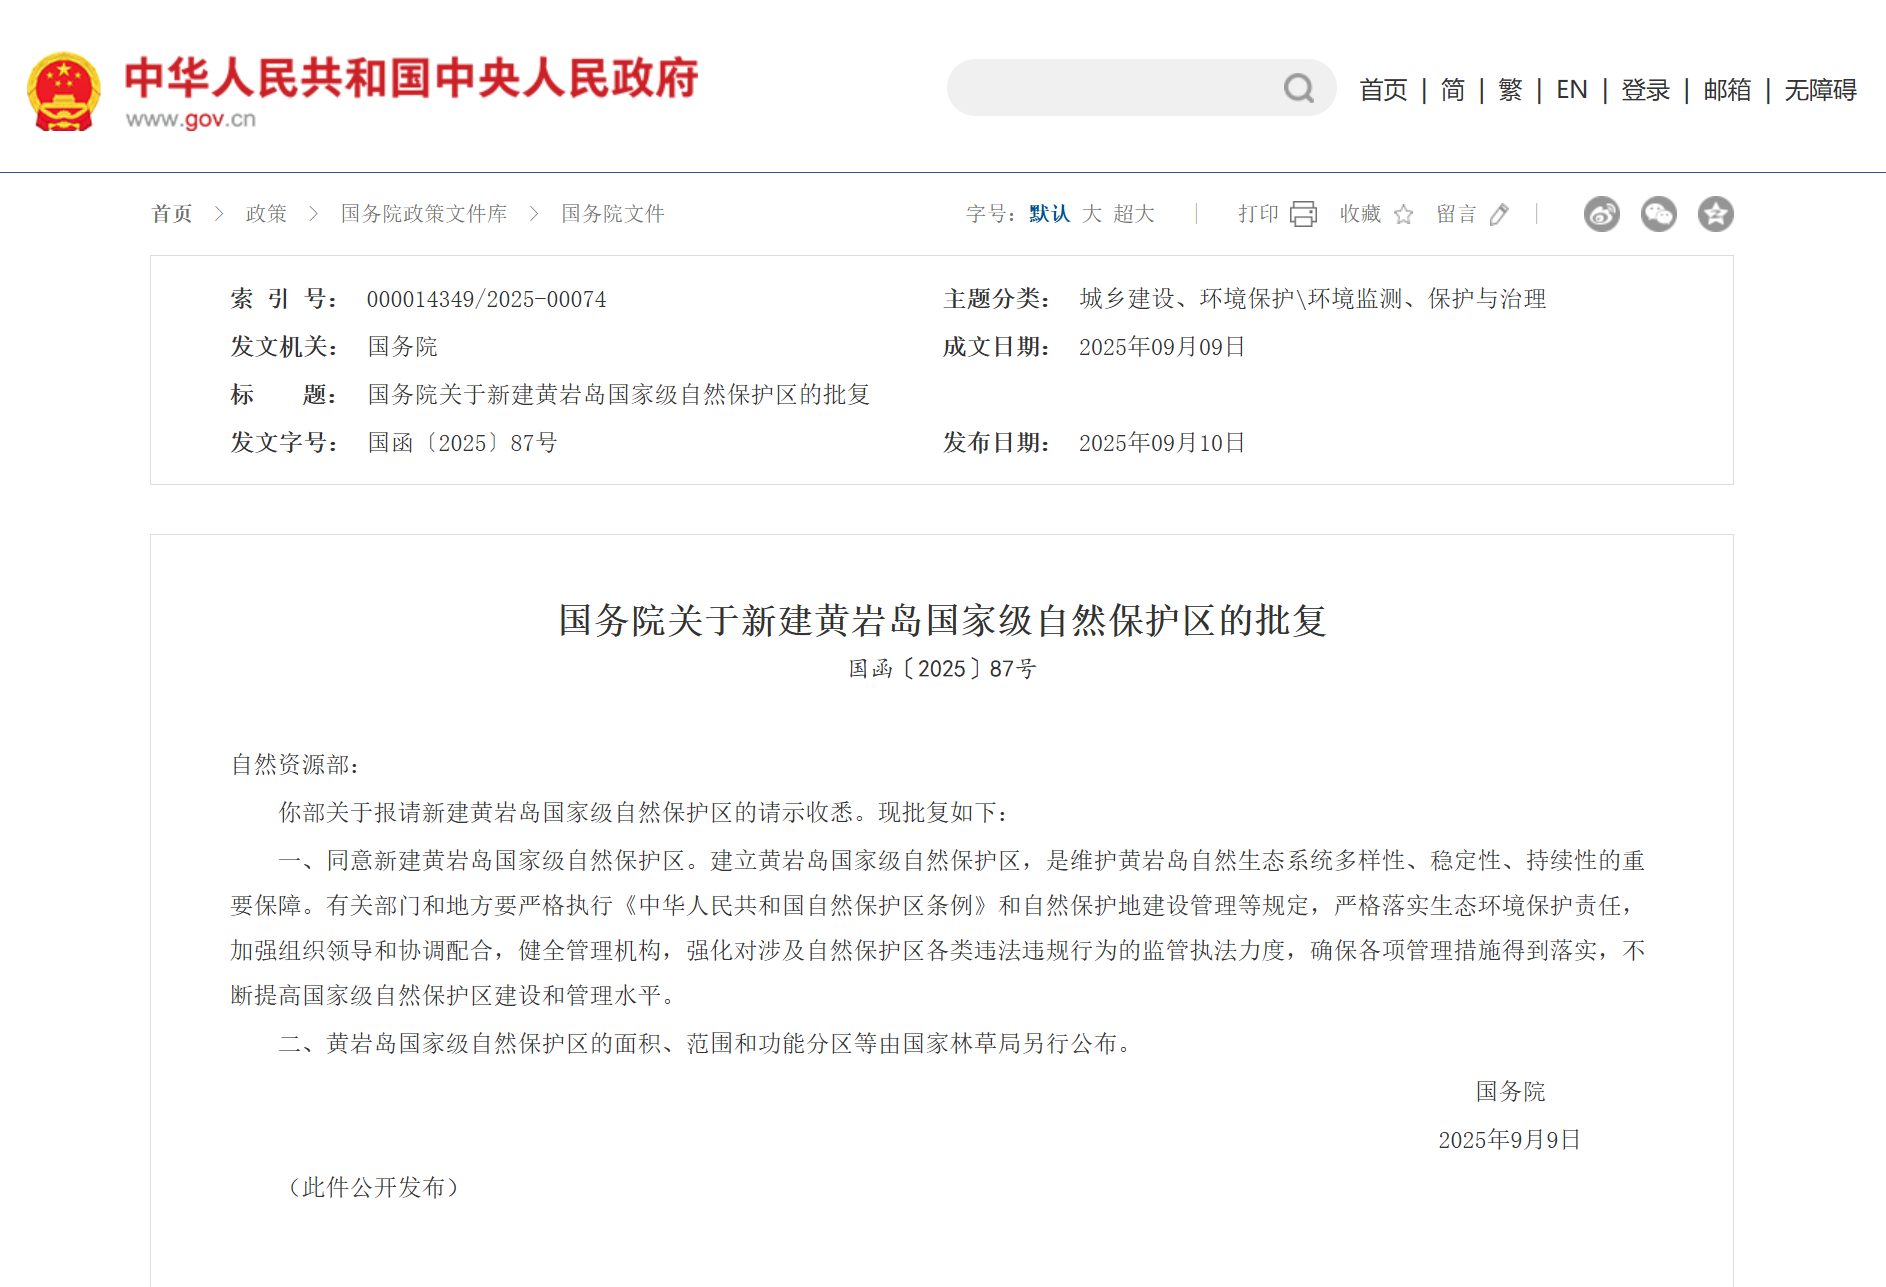Set font size to 大
1886x1287 pixels.
[1092, 214]
